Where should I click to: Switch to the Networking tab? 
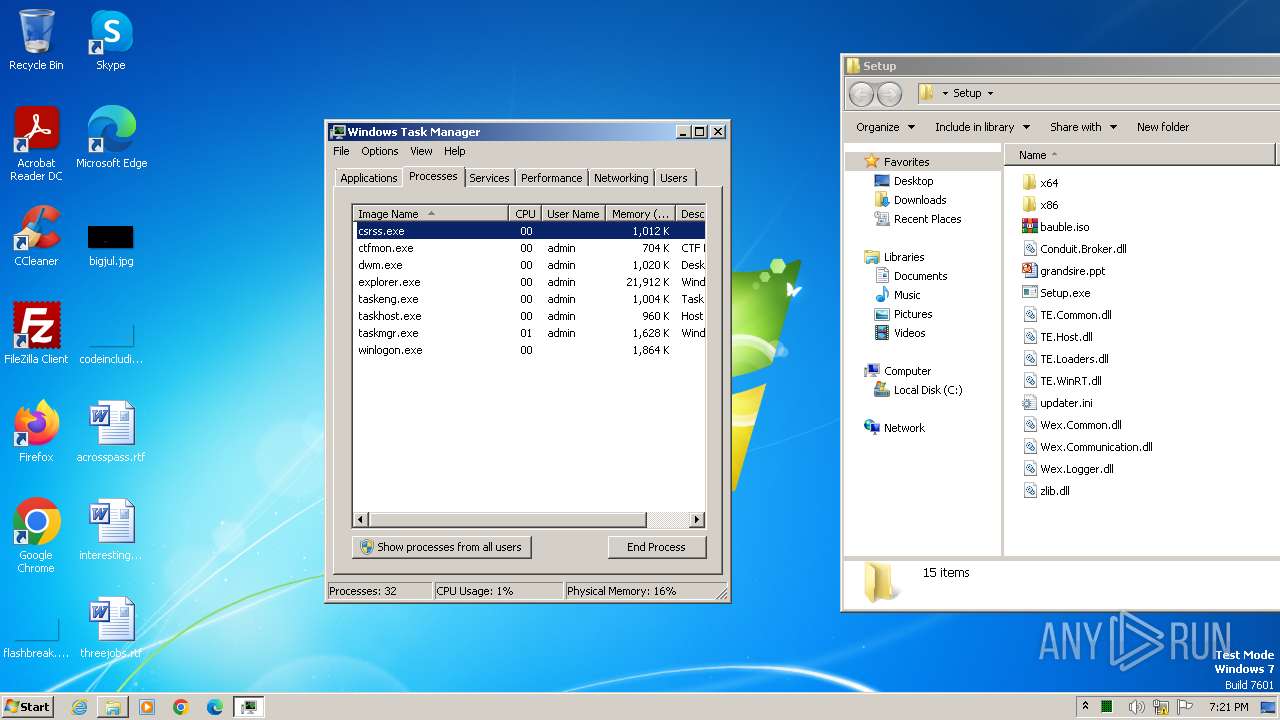[621, 178]
